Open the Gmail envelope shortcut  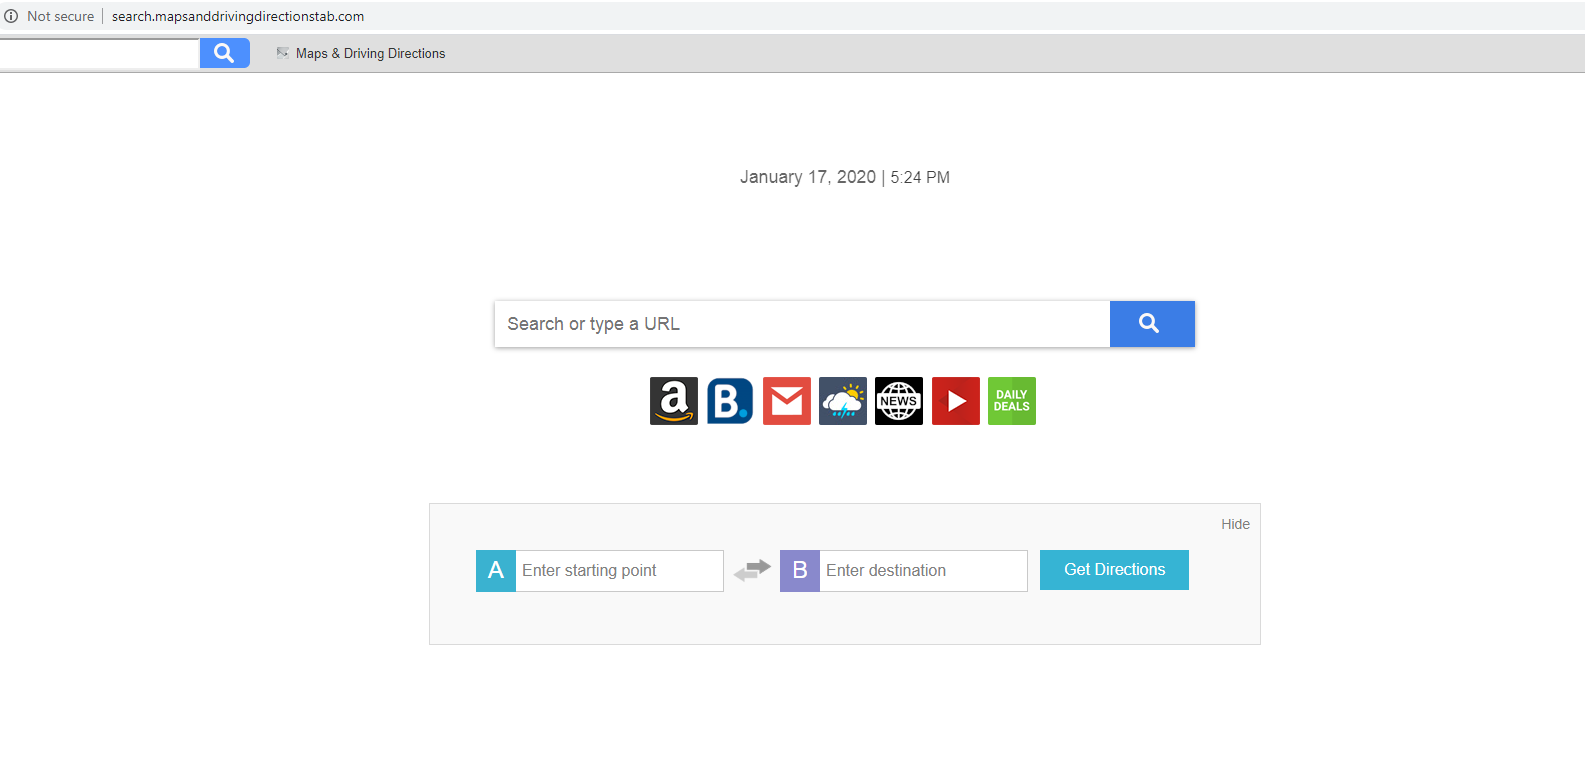point(786,401)
